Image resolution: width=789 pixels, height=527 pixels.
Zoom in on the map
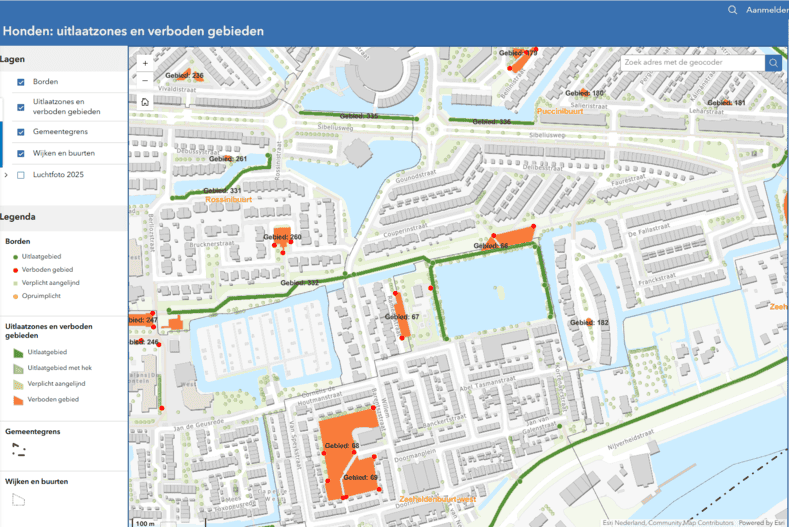coord(145,62)
